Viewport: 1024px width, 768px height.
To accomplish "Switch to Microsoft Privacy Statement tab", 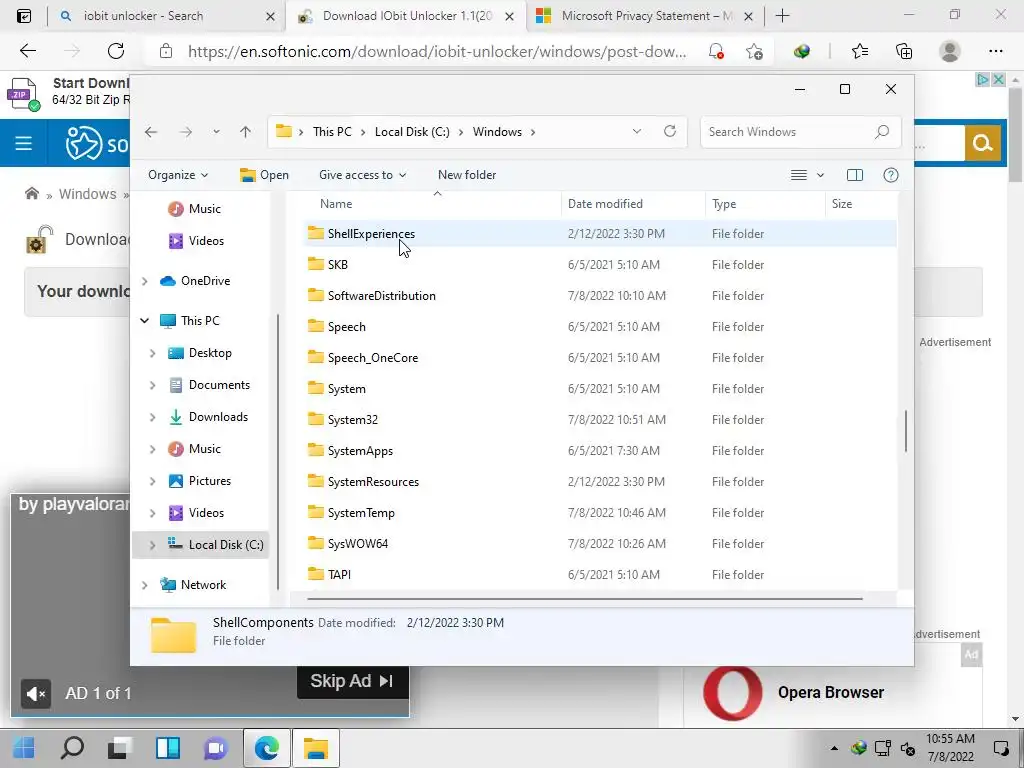I will click(x=647, y=16).
